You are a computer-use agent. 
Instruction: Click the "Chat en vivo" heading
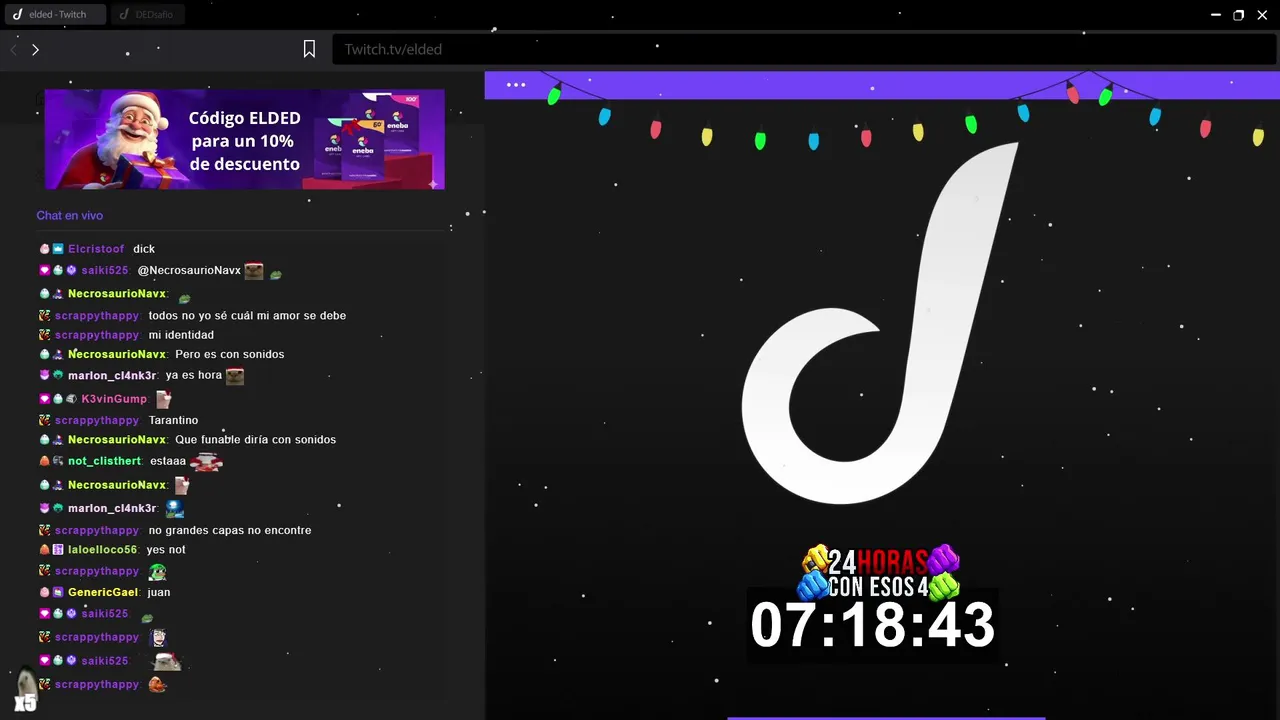coord(70,216)
